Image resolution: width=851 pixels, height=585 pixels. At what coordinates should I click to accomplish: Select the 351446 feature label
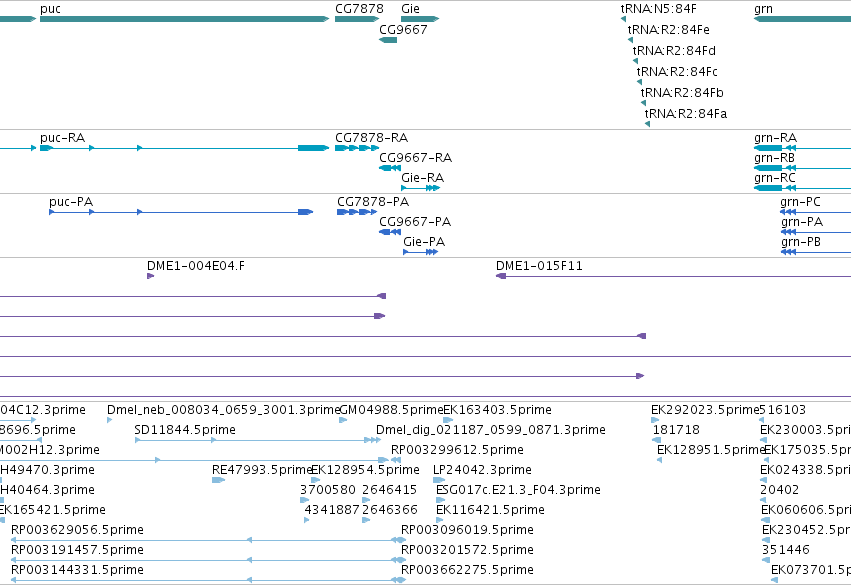[785, 550]
